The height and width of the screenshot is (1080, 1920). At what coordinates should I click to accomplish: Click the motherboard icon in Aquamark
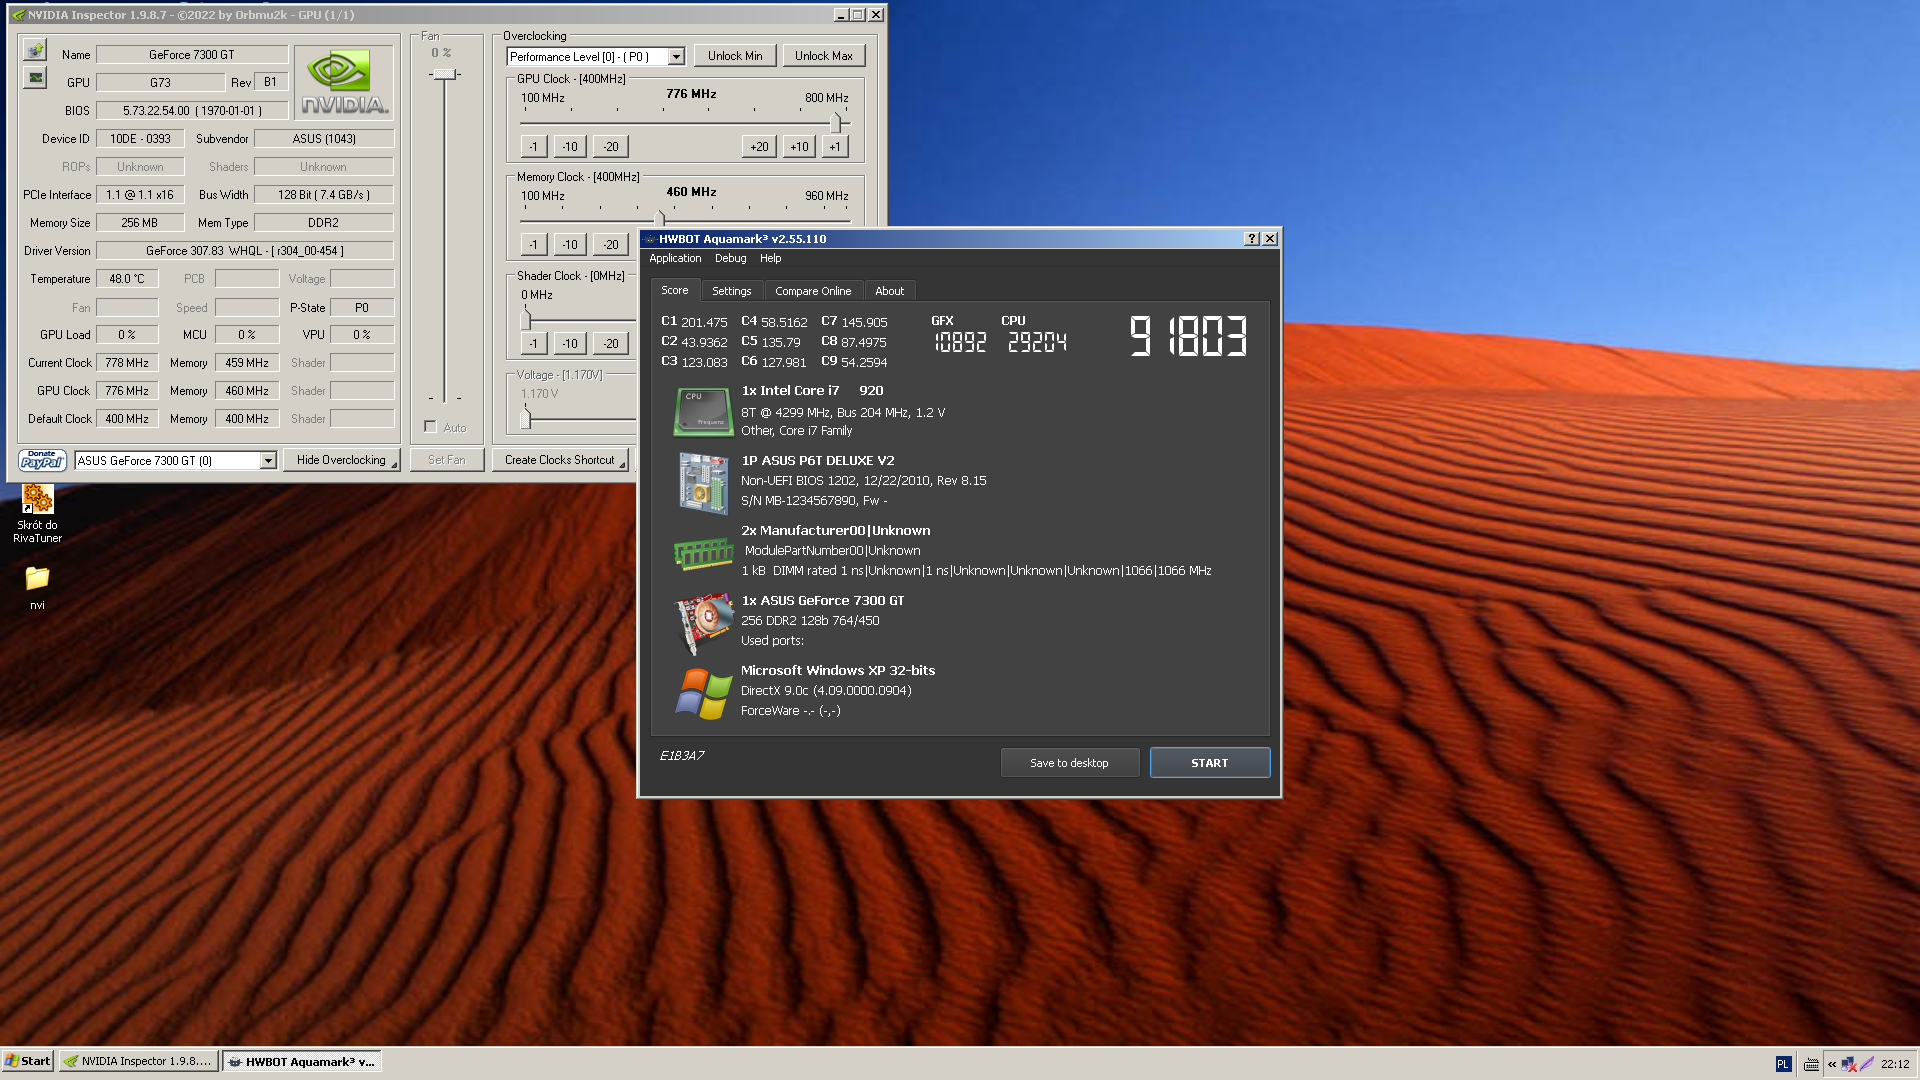(x=703, y=483)
